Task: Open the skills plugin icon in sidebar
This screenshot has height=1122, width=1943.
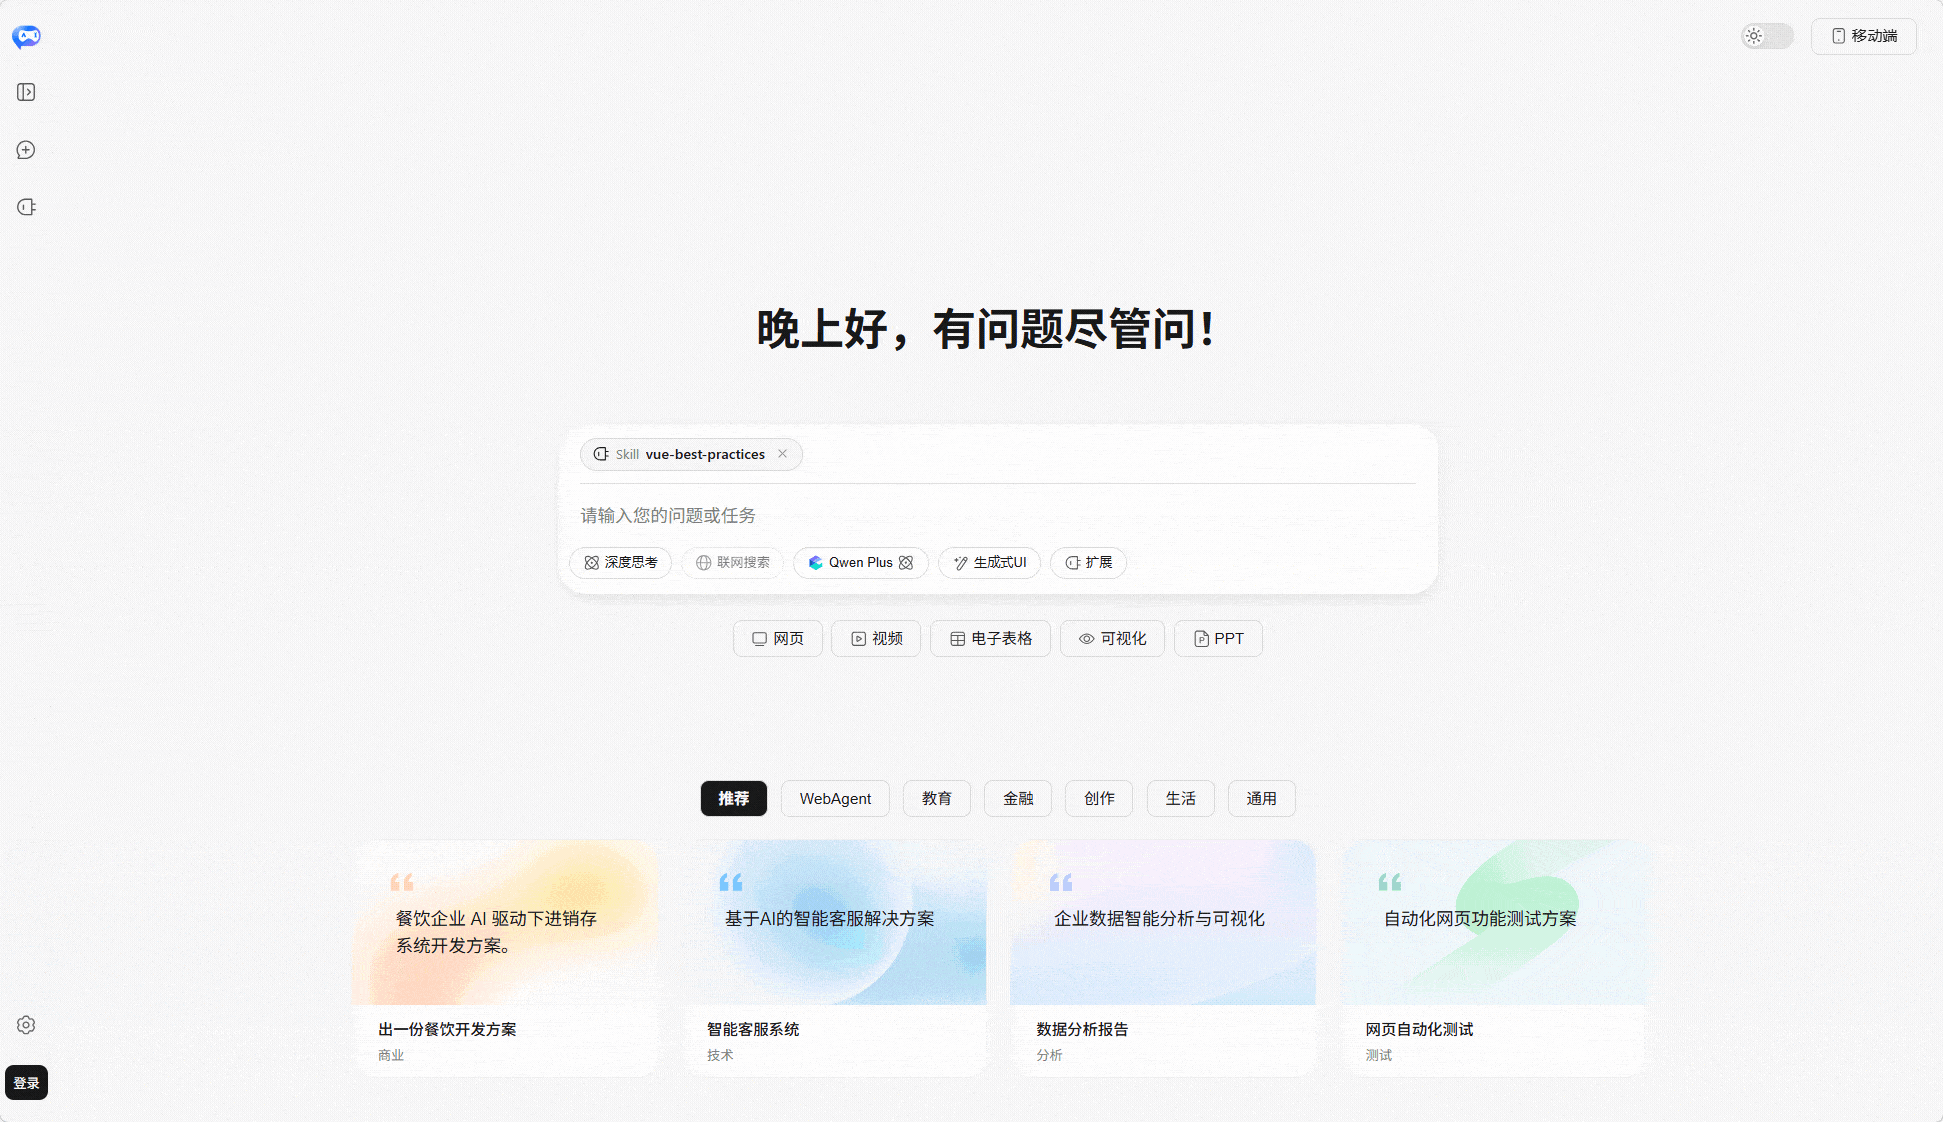Action: 26,207
